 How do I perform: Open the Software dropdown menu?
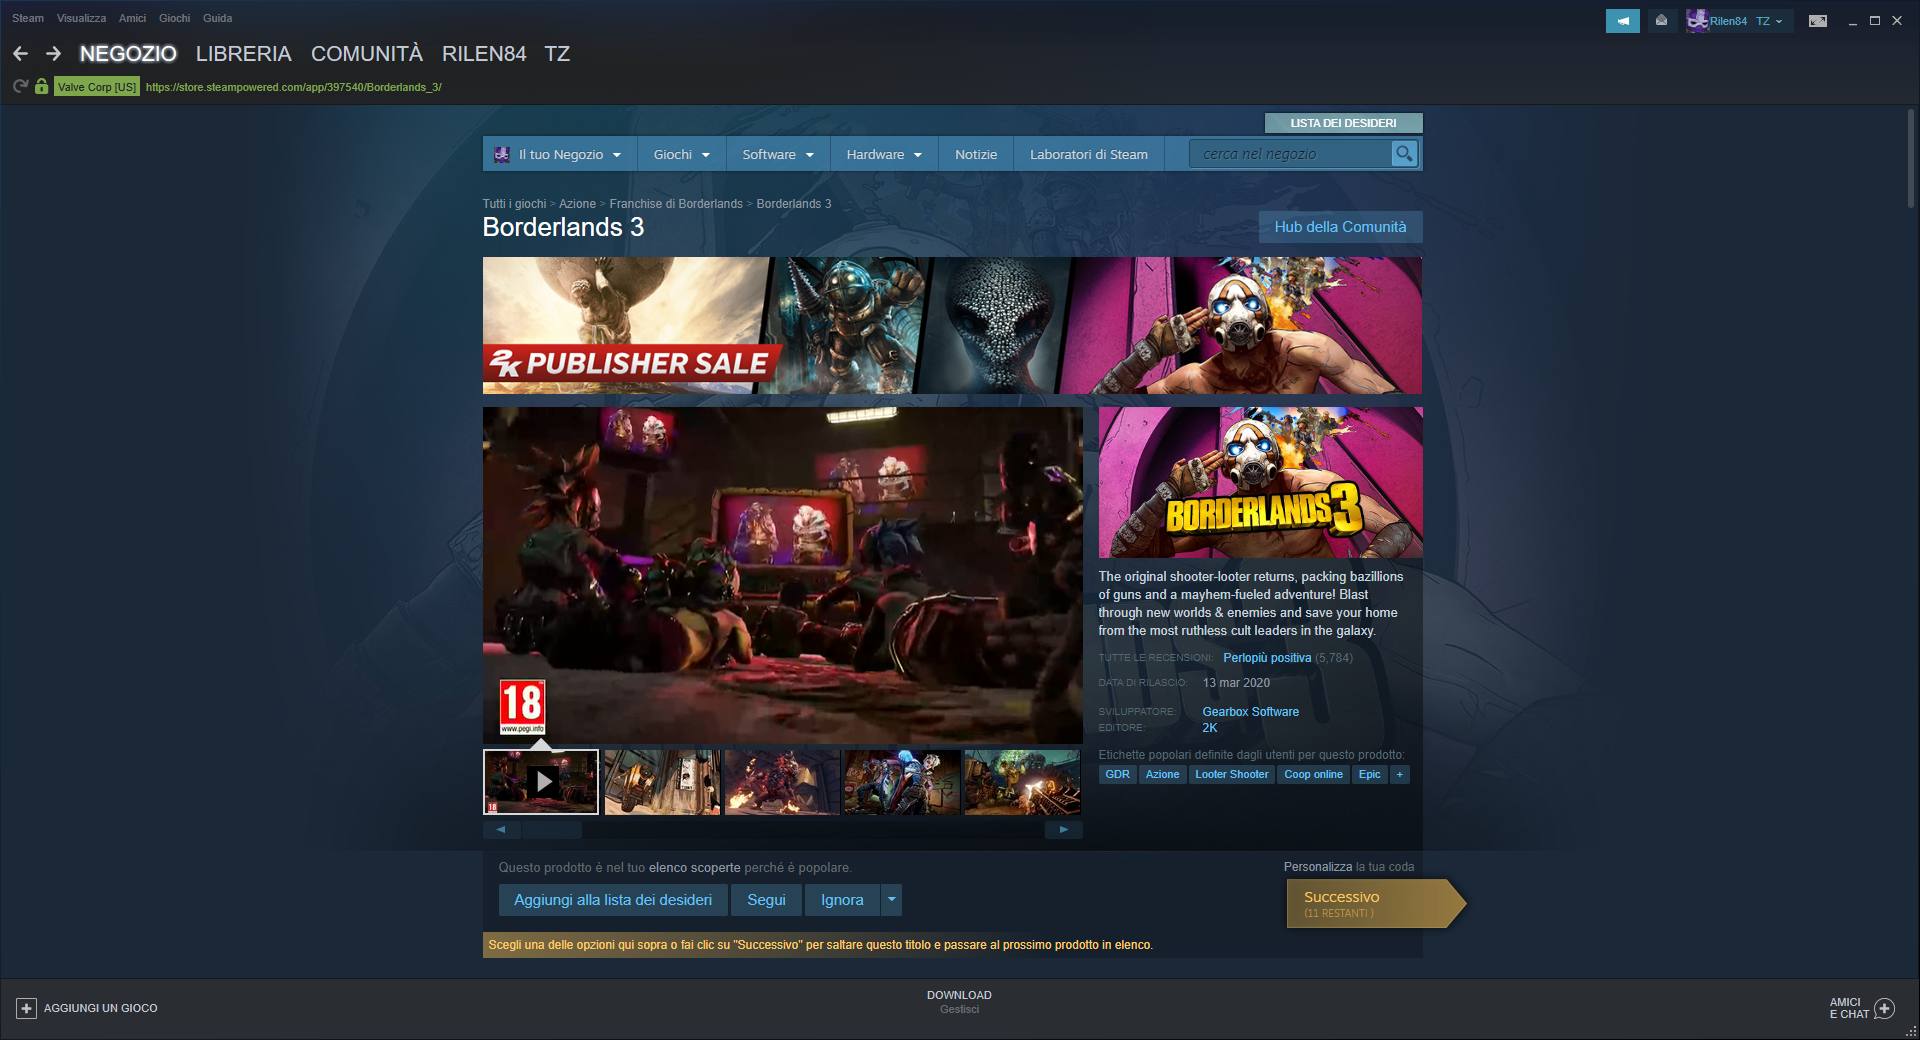click(778, 155)
